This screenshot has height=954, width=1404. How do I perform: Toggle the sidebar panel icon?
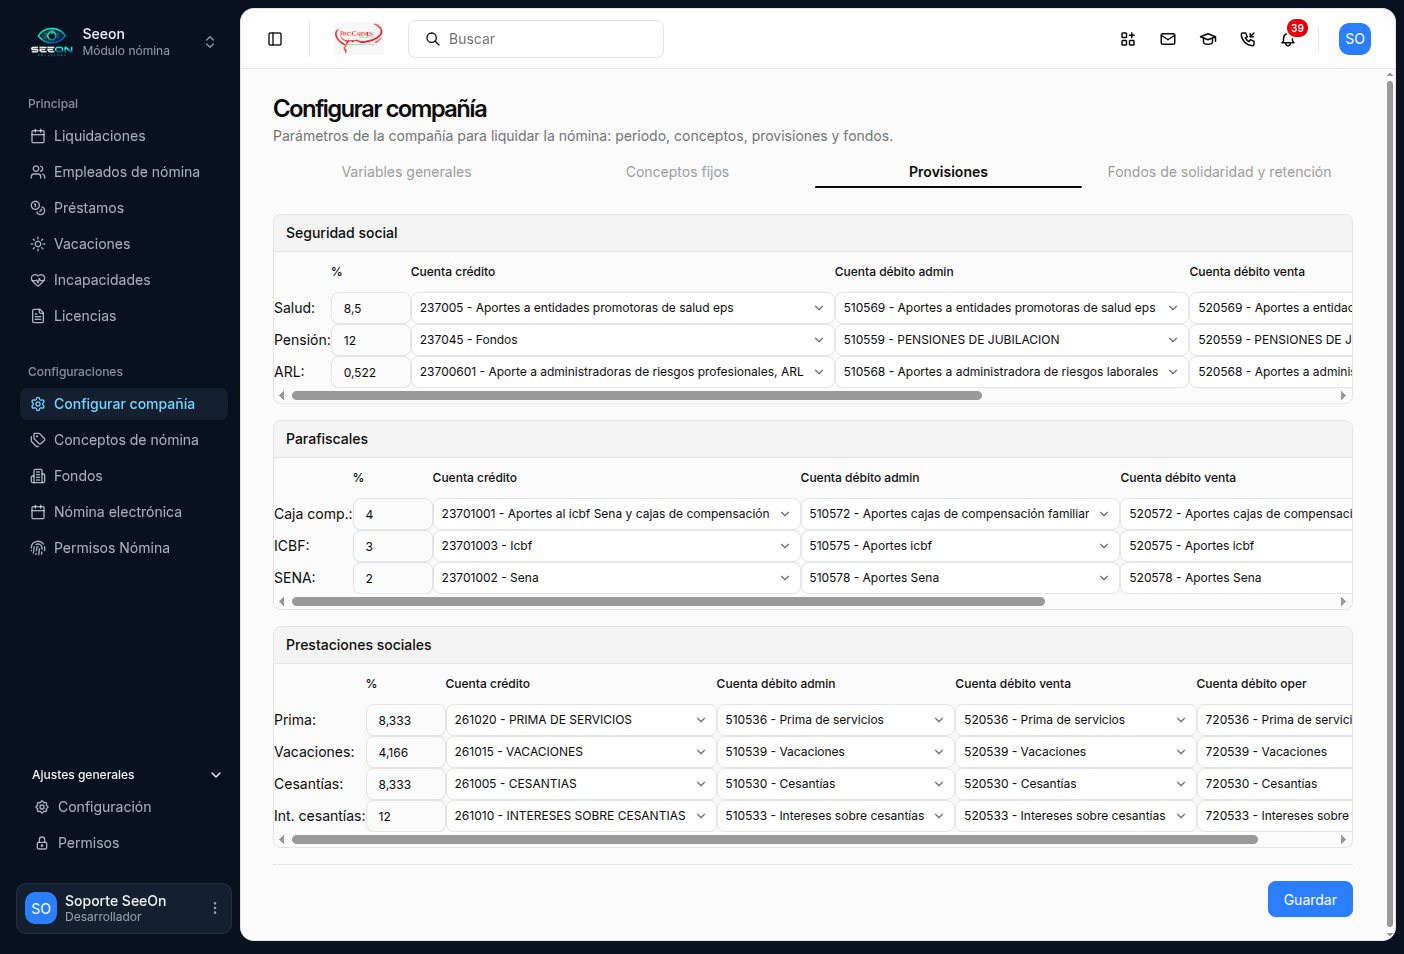coord(275,39)
